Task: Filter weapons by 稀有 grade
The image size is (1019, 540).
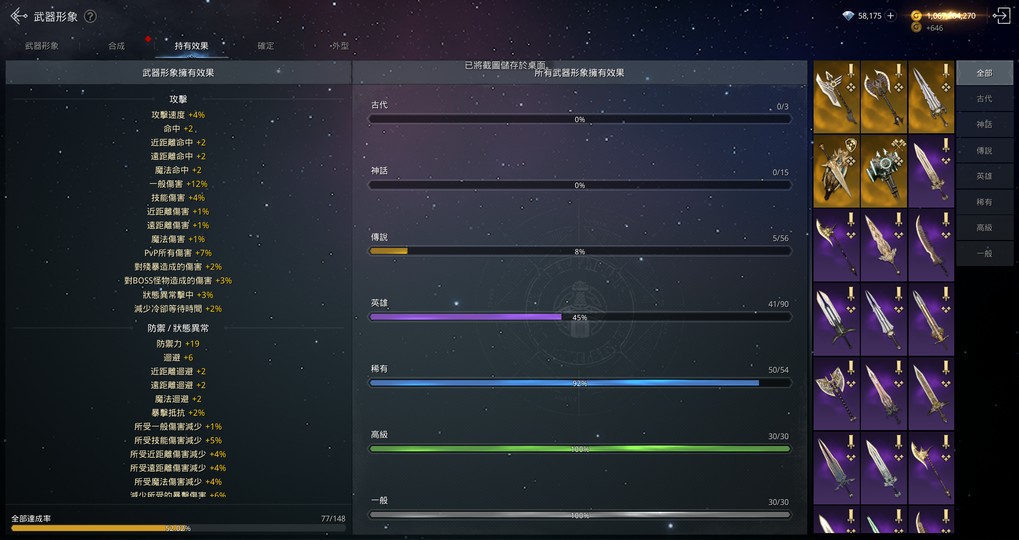Action: coord(984,202)
